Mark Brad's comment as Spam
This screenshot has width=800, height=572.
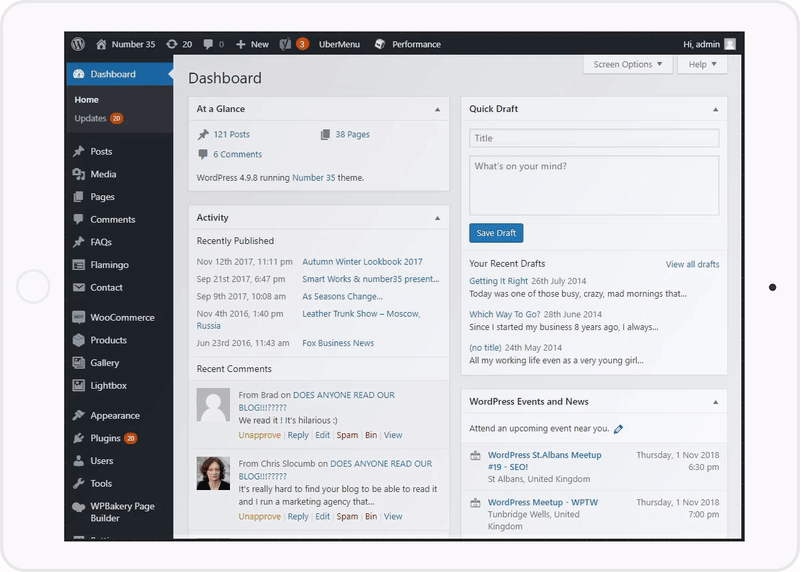(x=347, y=435)
